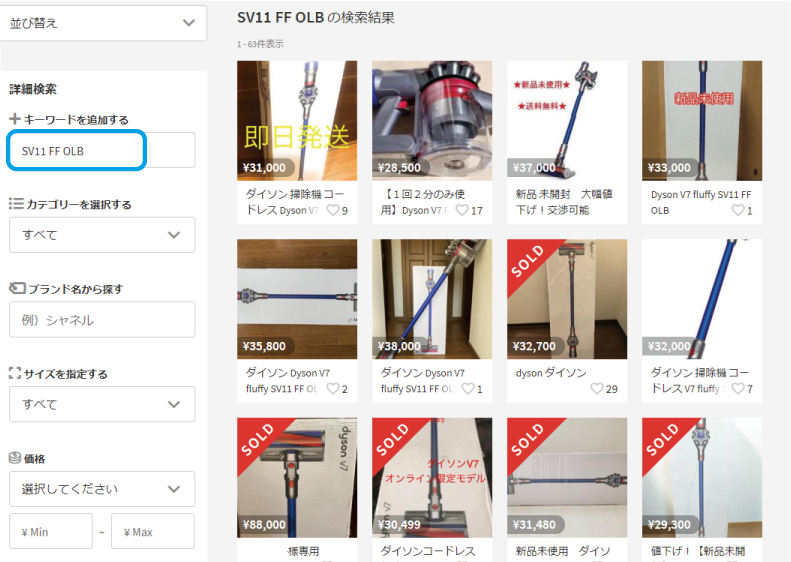The image size is (791, 562).
Task: Click the ¥ Min price field
Action: (50, 531)
